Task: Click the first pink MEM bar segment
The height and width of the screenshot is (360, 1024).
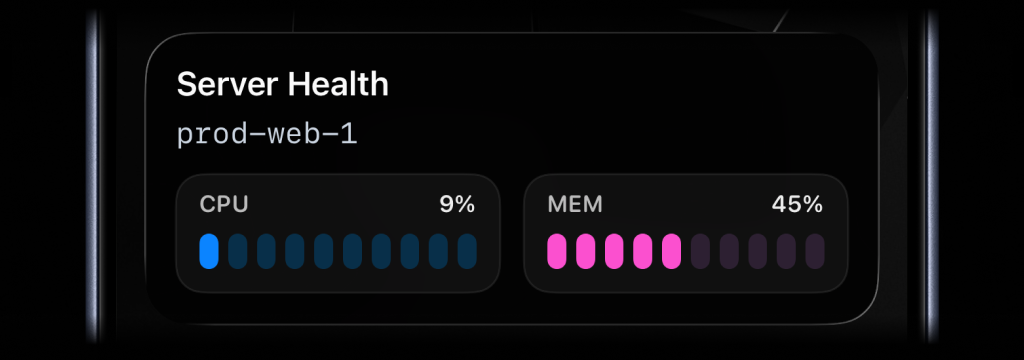Action: pyautogui.click(x=557, y=252)
